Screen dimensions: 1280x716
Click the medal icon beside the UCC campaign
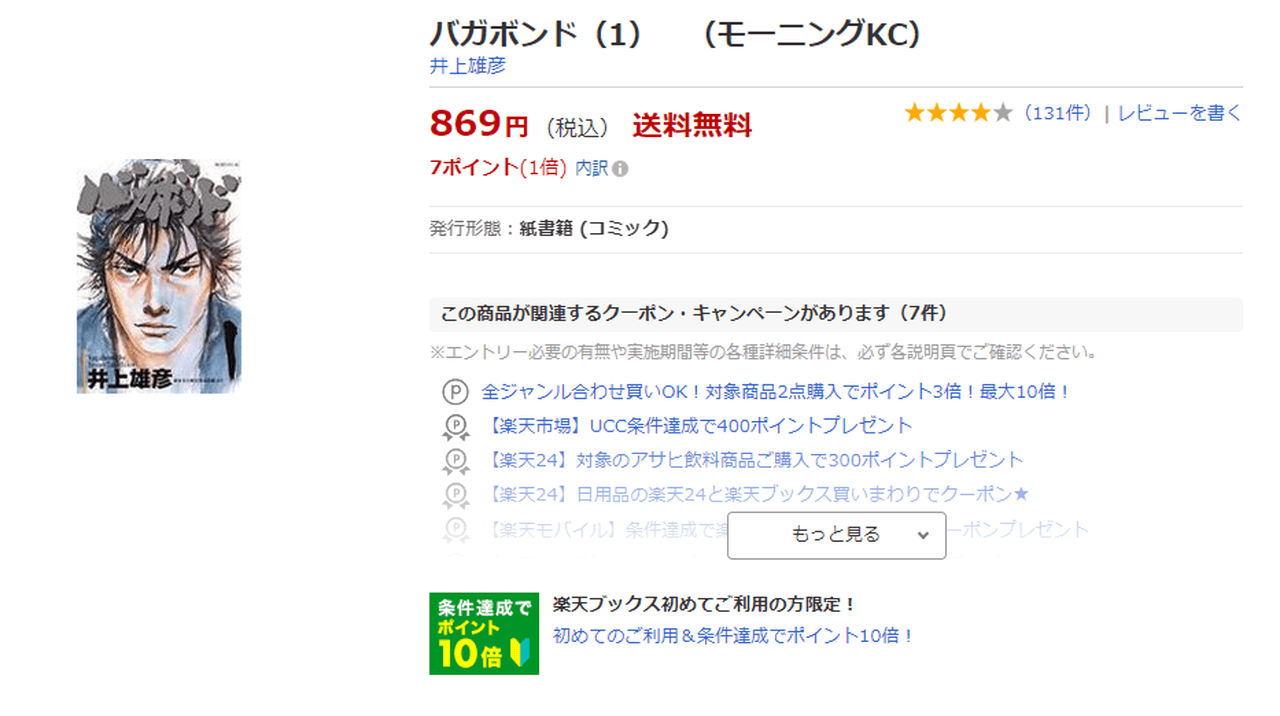click(455, 427)
